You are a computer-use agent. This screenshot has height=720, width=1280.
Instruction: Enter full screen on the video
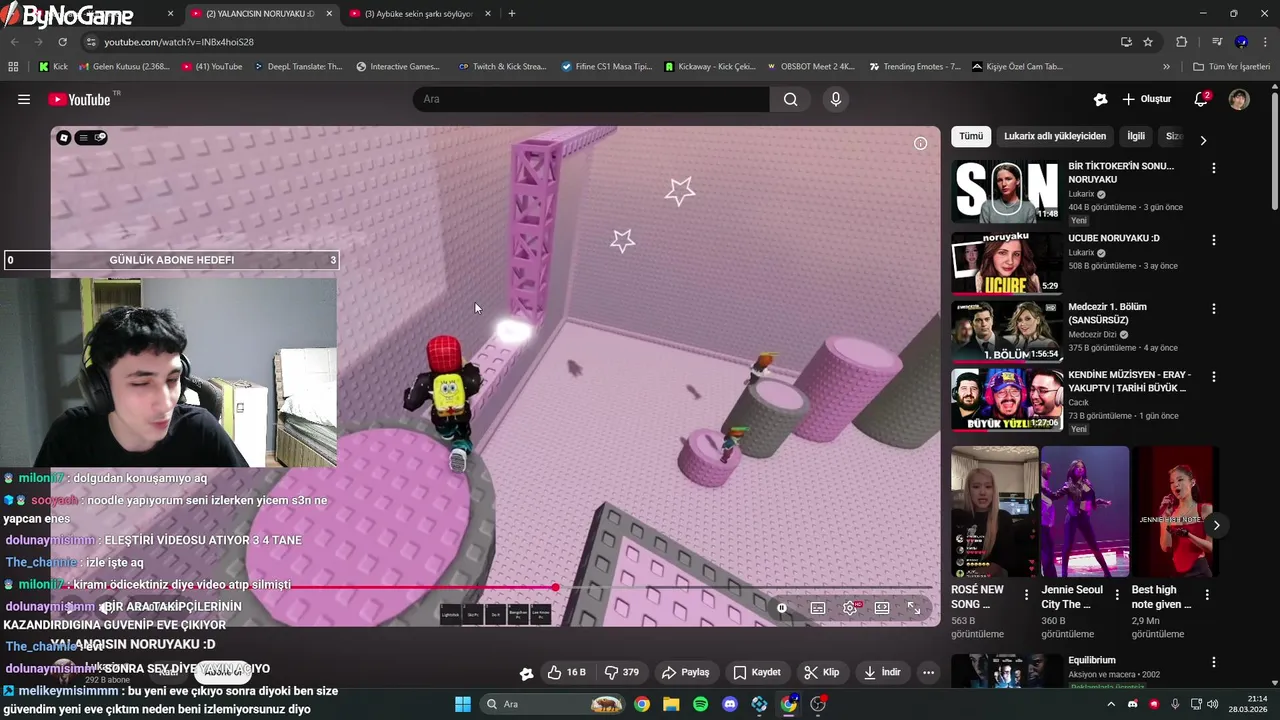[914, 607]
